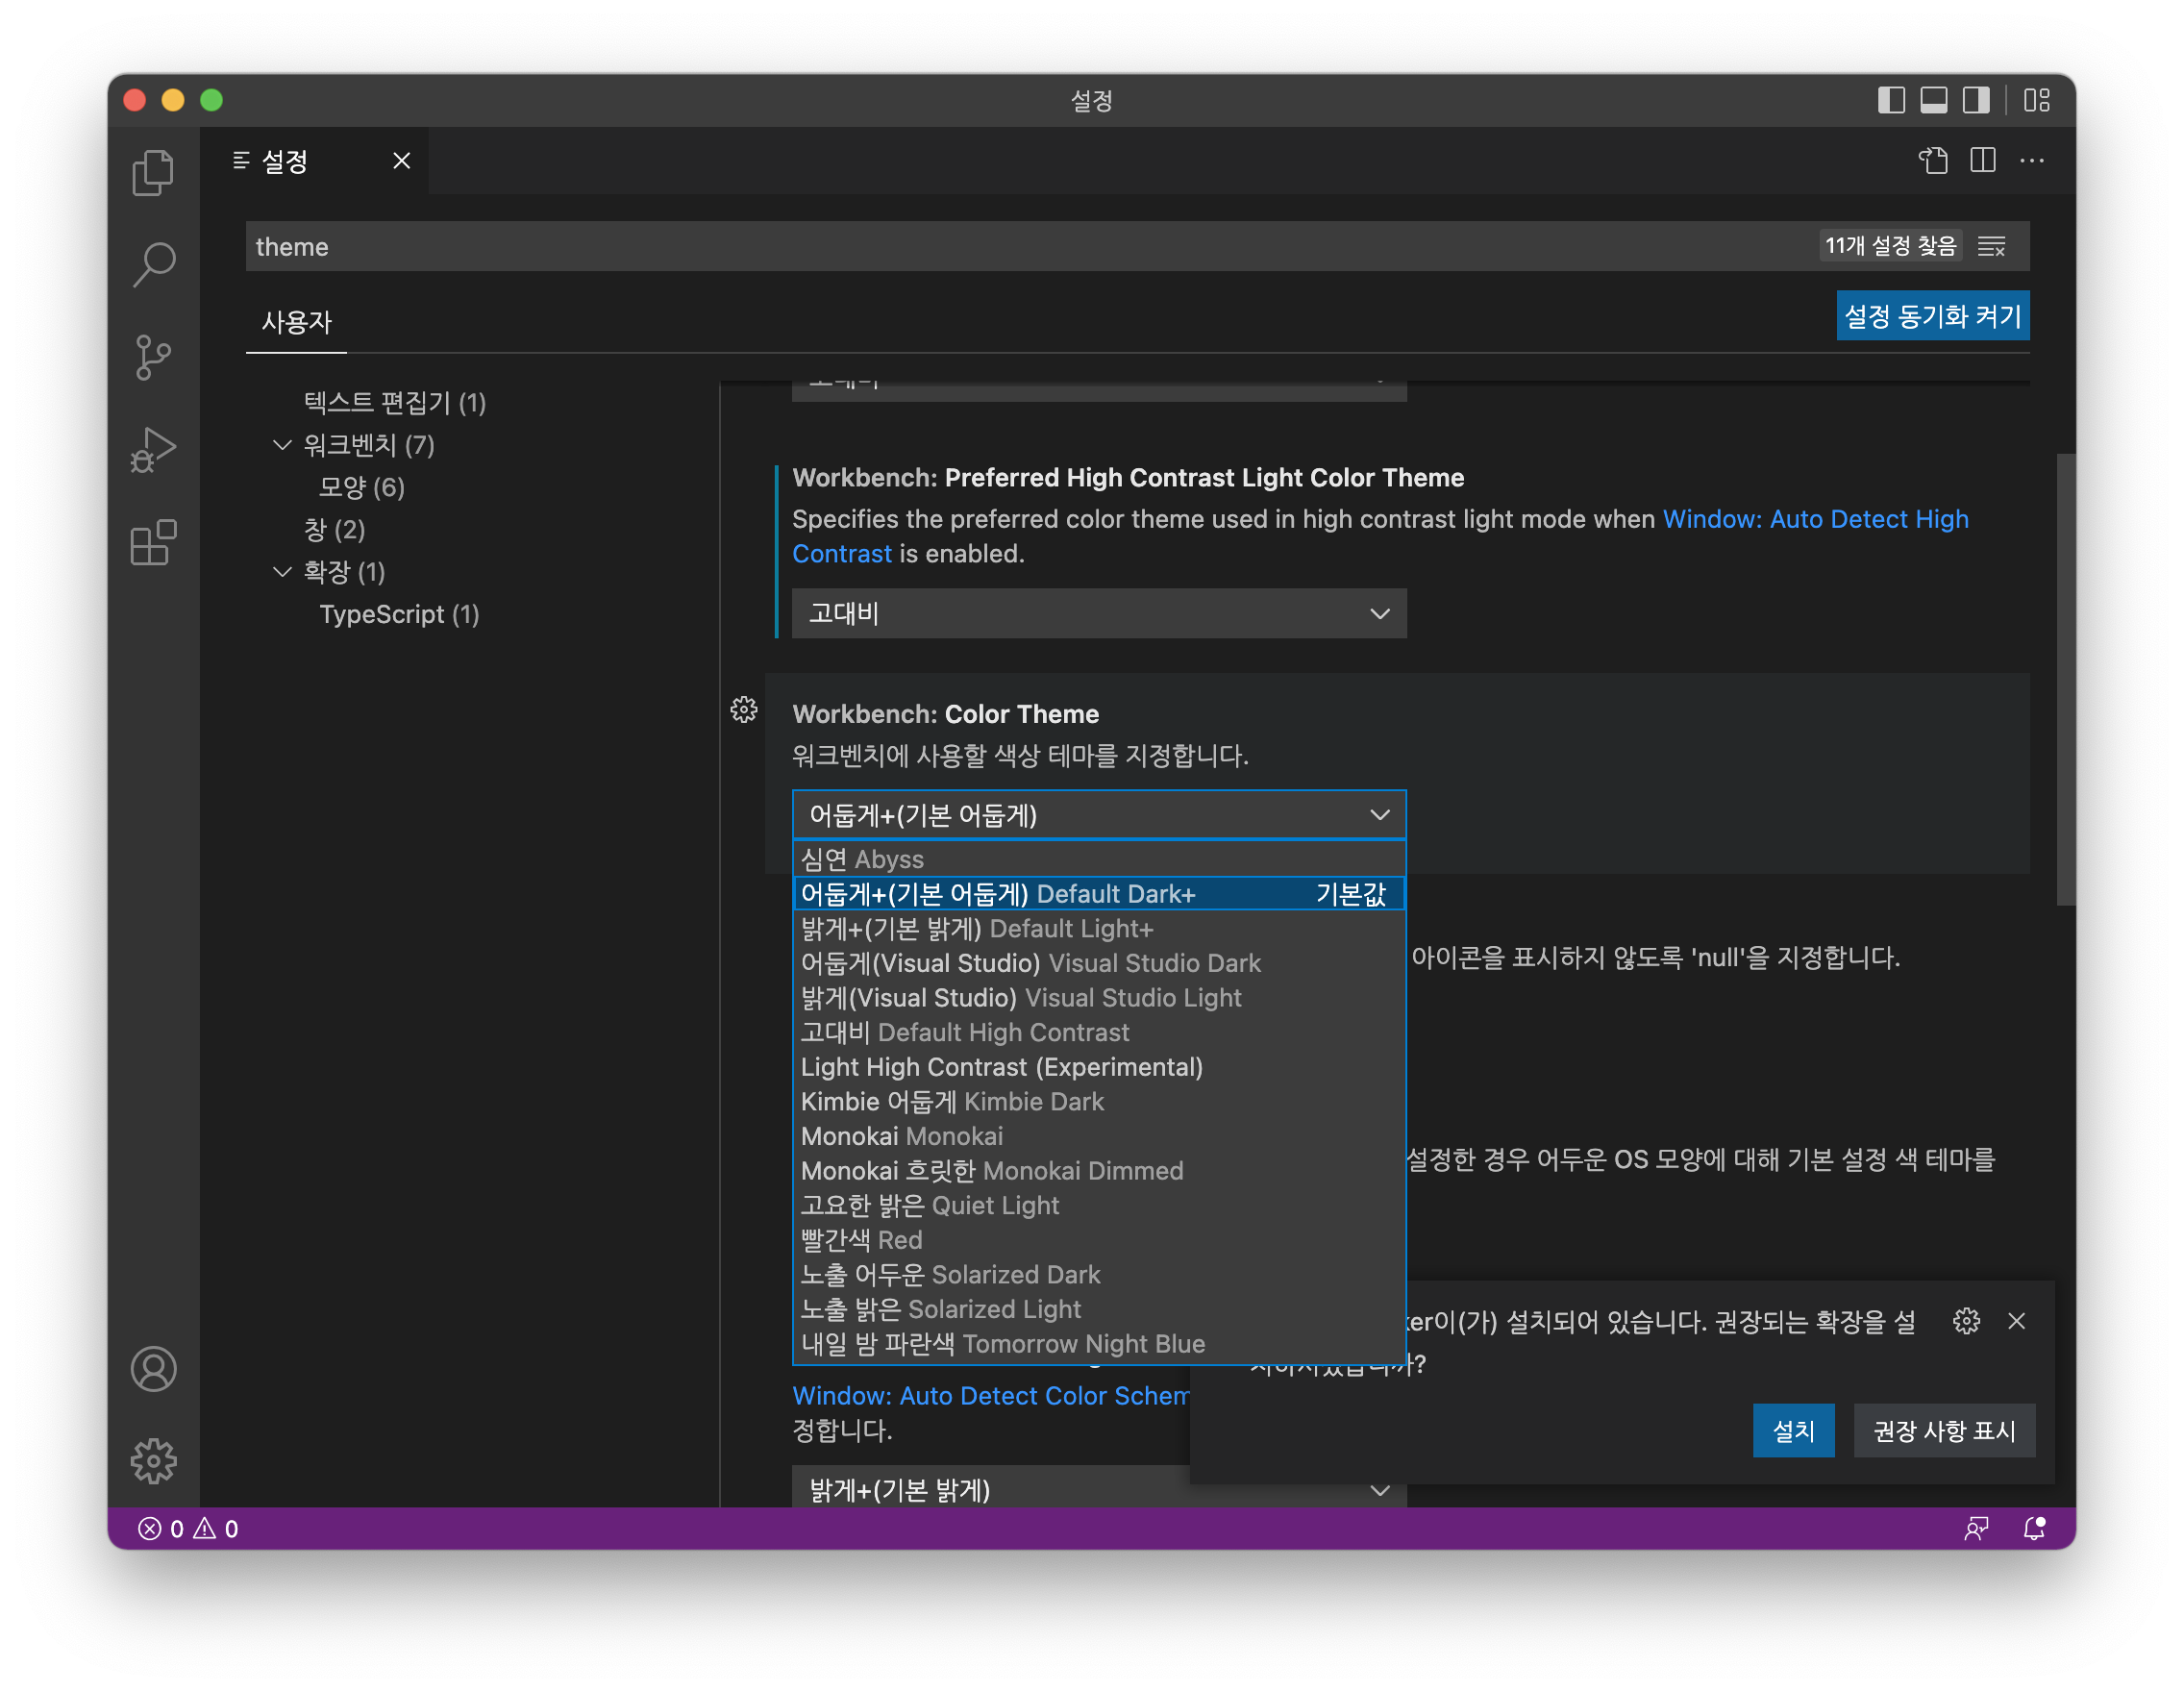
Task: Toggle the bottom panel layout button
Action: 1933,100
